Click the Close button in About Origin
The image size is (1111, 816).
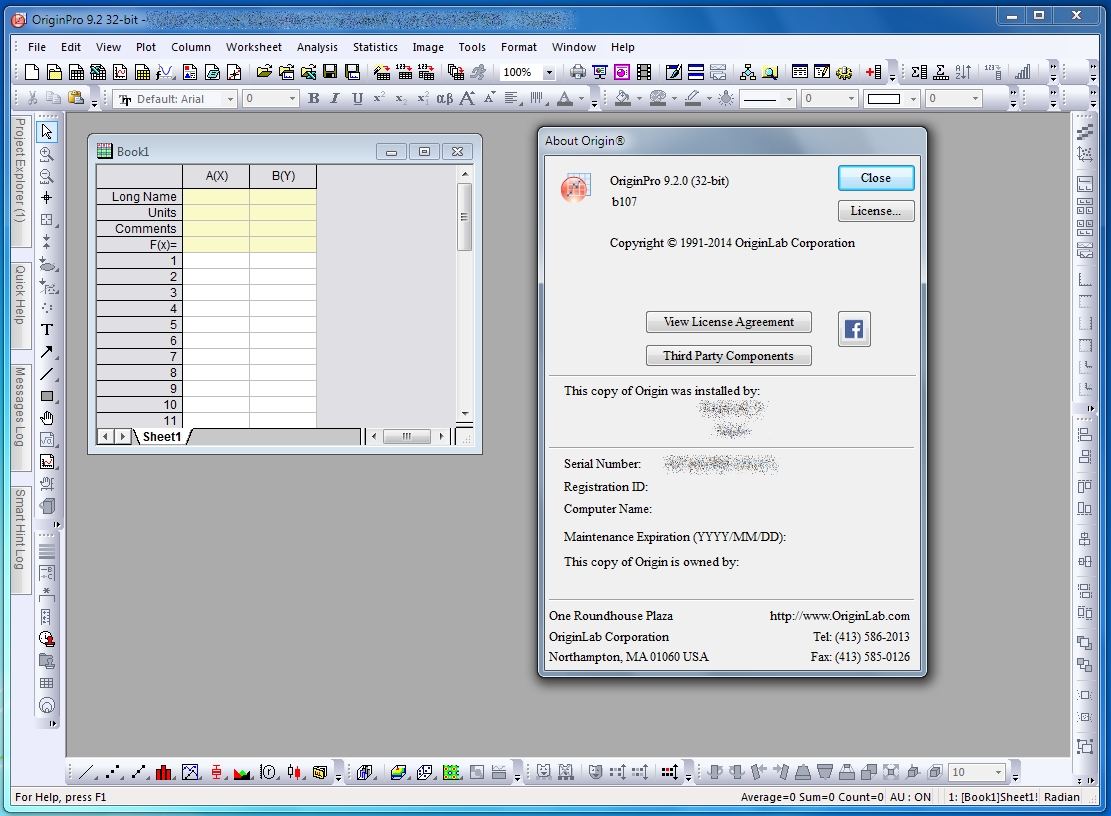point(876,178)
